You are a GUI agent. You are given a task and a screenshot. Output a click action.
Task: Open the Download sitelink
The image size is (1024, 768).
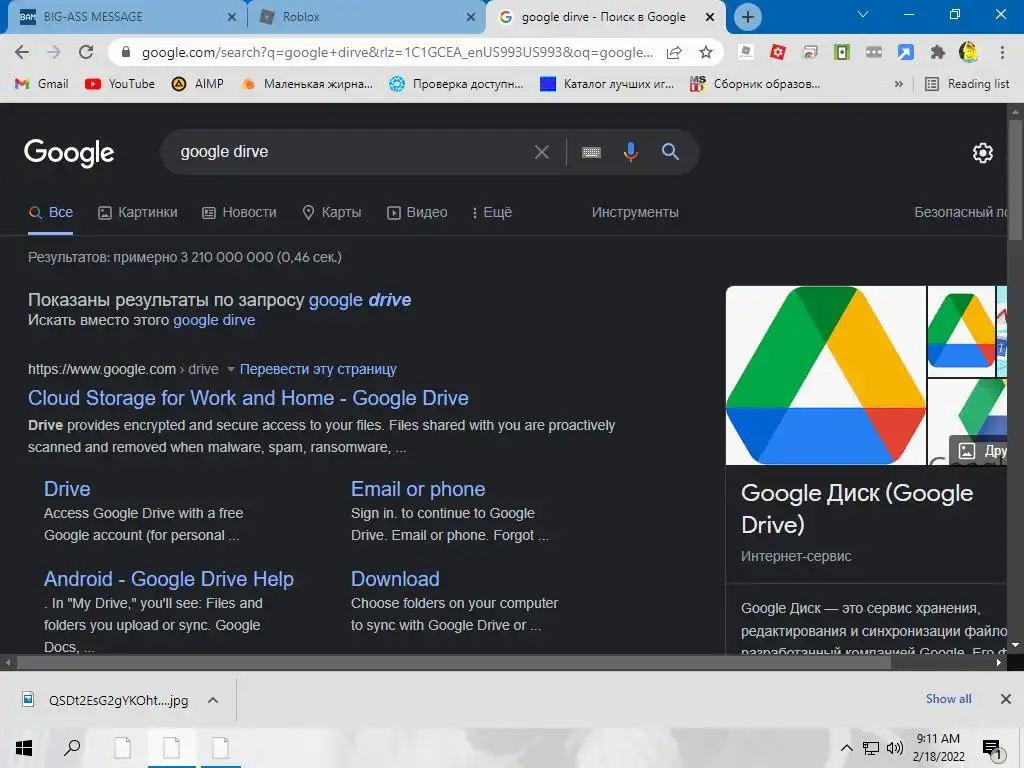395,579
